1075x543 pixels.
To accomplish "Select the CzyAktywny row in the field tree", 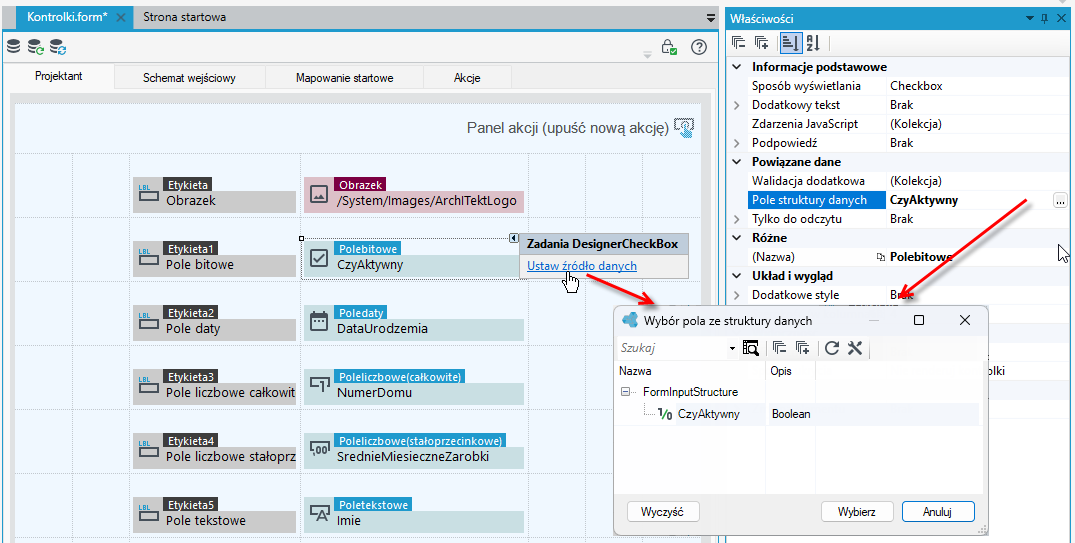I will point(797,414).
